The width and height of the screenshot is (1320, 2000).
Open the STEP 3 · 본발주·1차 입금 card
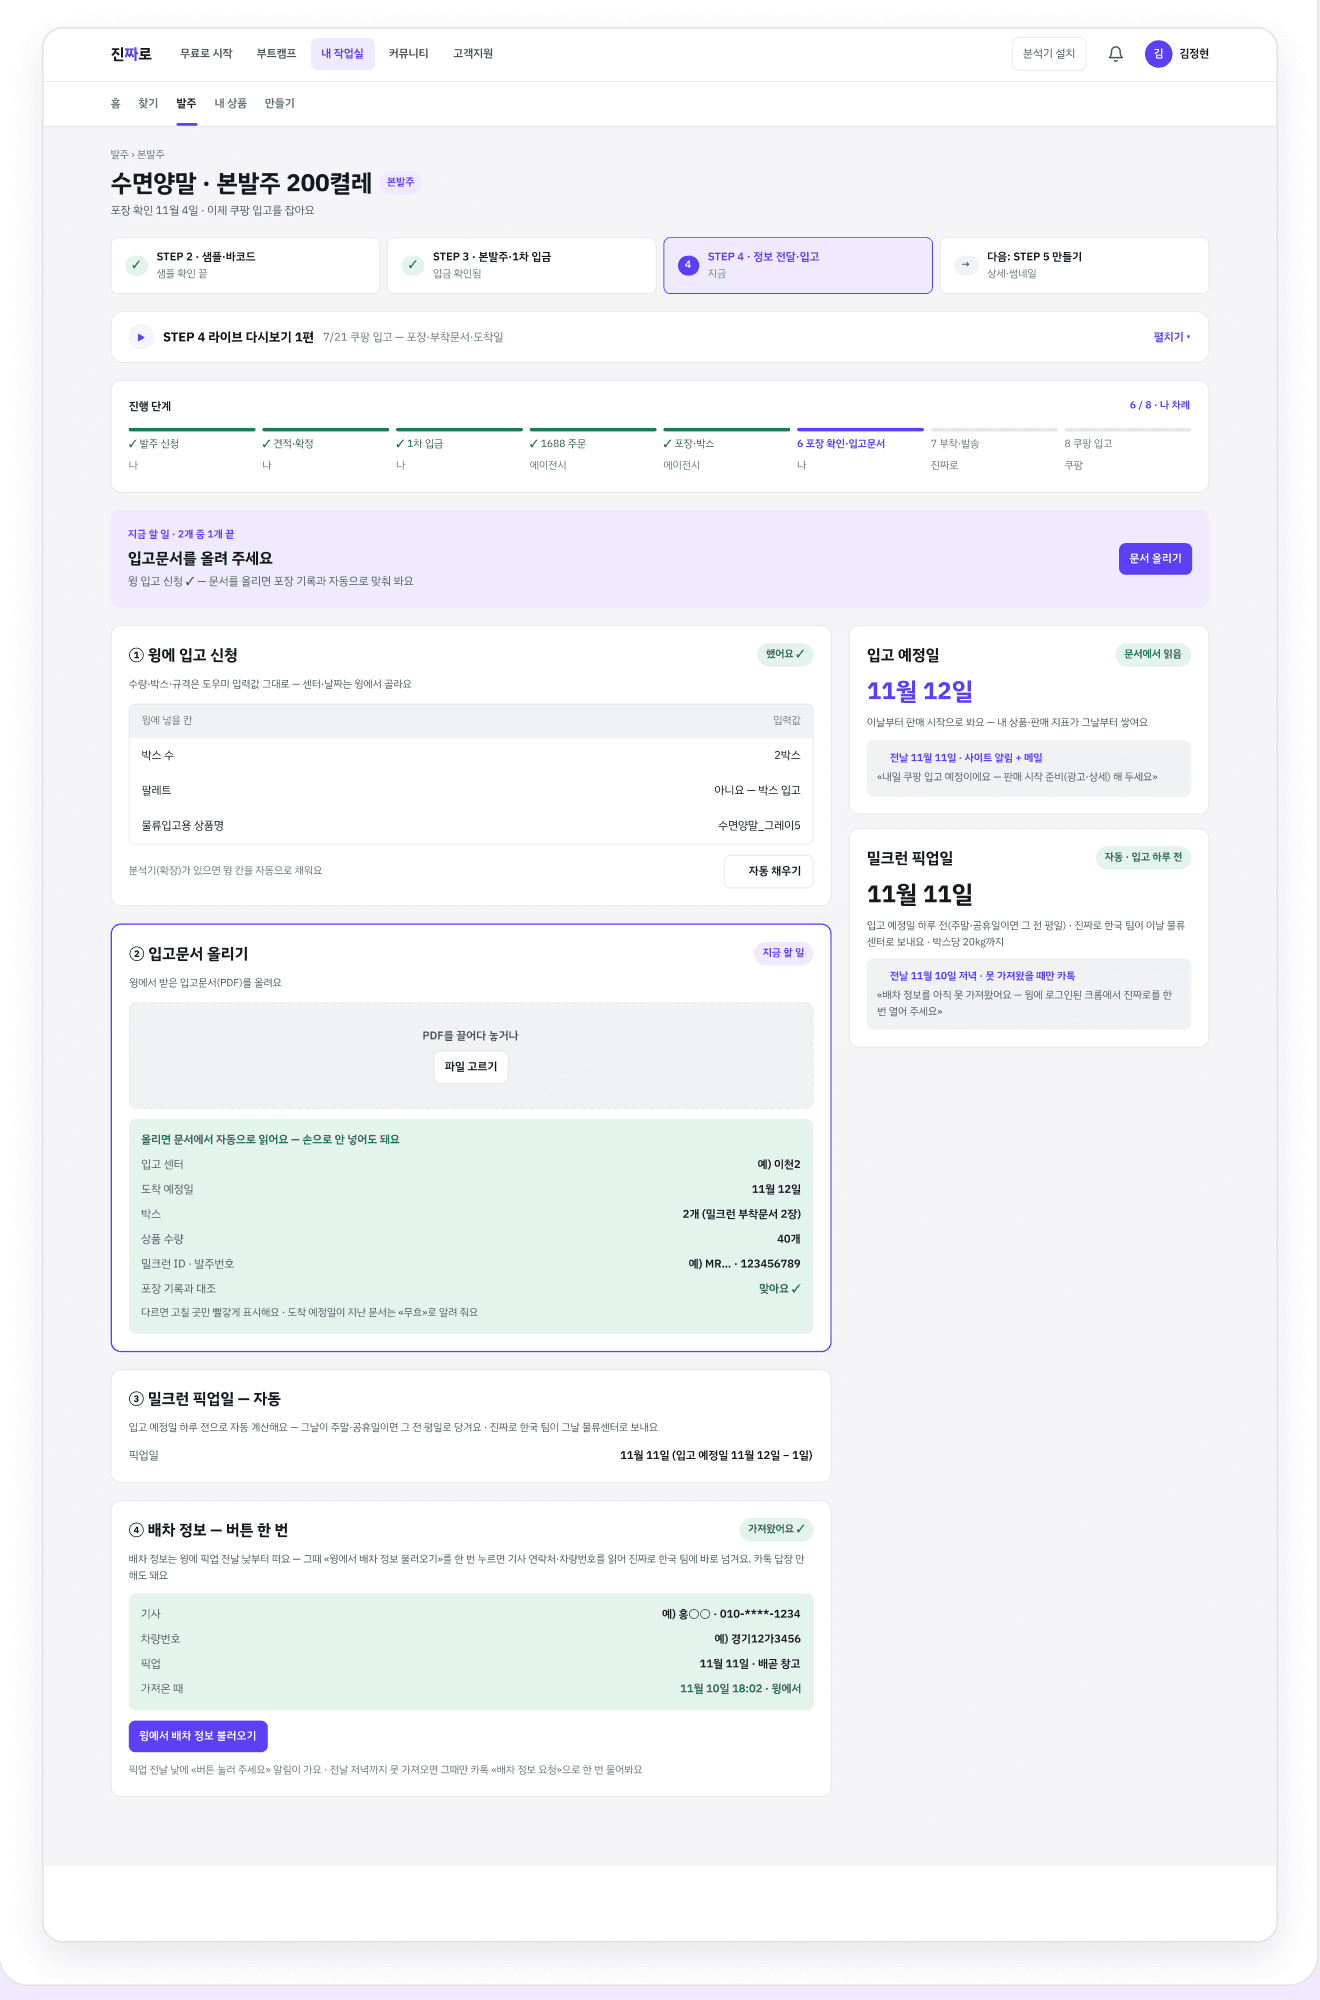(521, 265)
